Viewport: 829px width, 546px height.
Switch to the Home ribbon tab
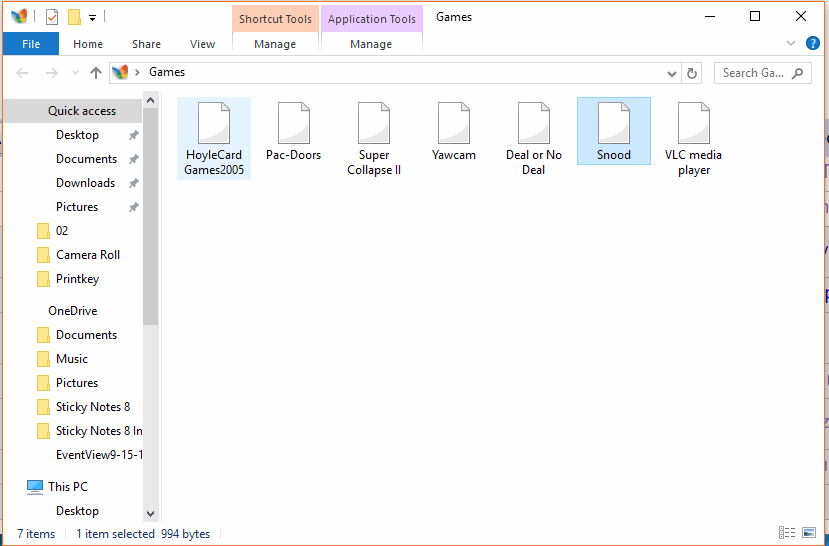click(88, 44)
